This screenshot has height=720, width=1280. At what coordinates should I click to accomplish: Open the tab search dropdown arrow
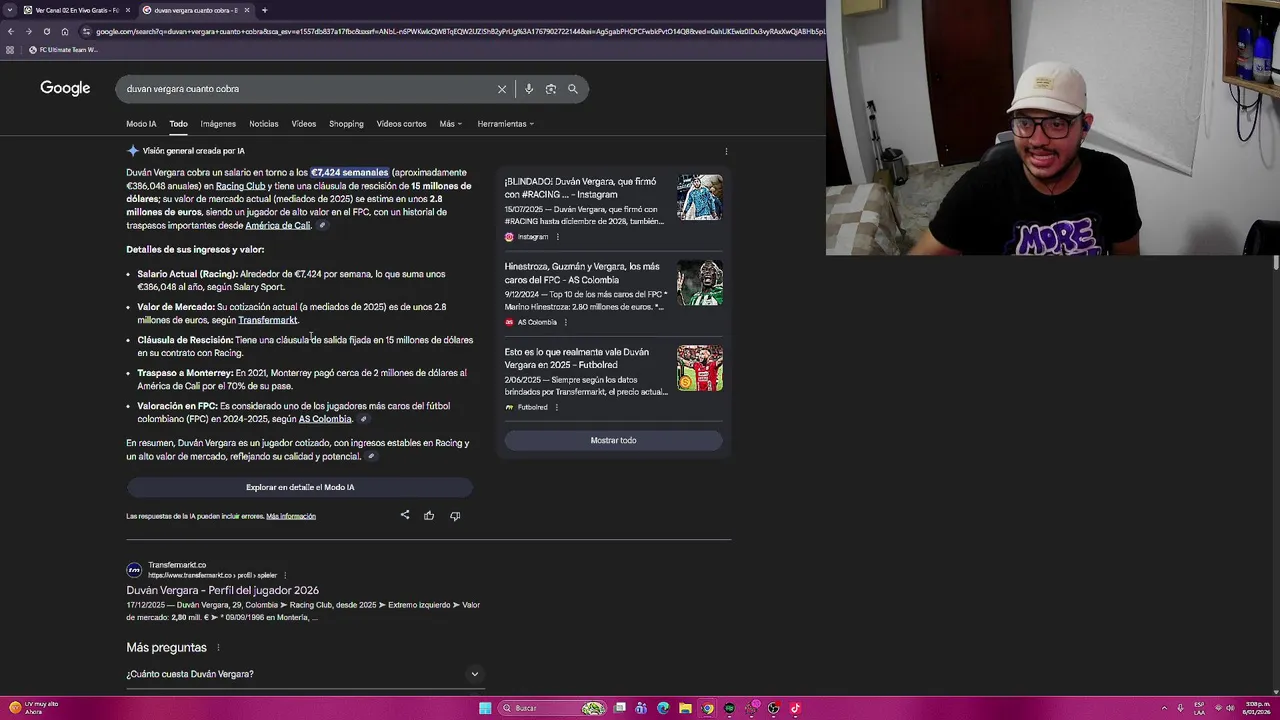[x=10, y=10]
